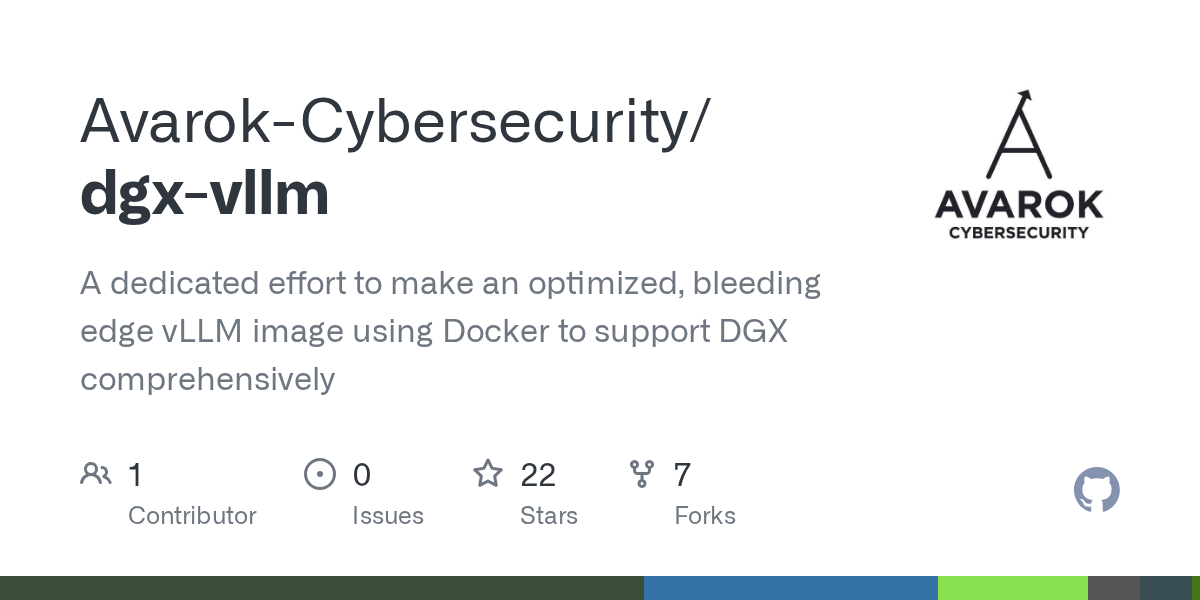1200x600 pixels.
Task: Select the Issues label
Action: 388,516
